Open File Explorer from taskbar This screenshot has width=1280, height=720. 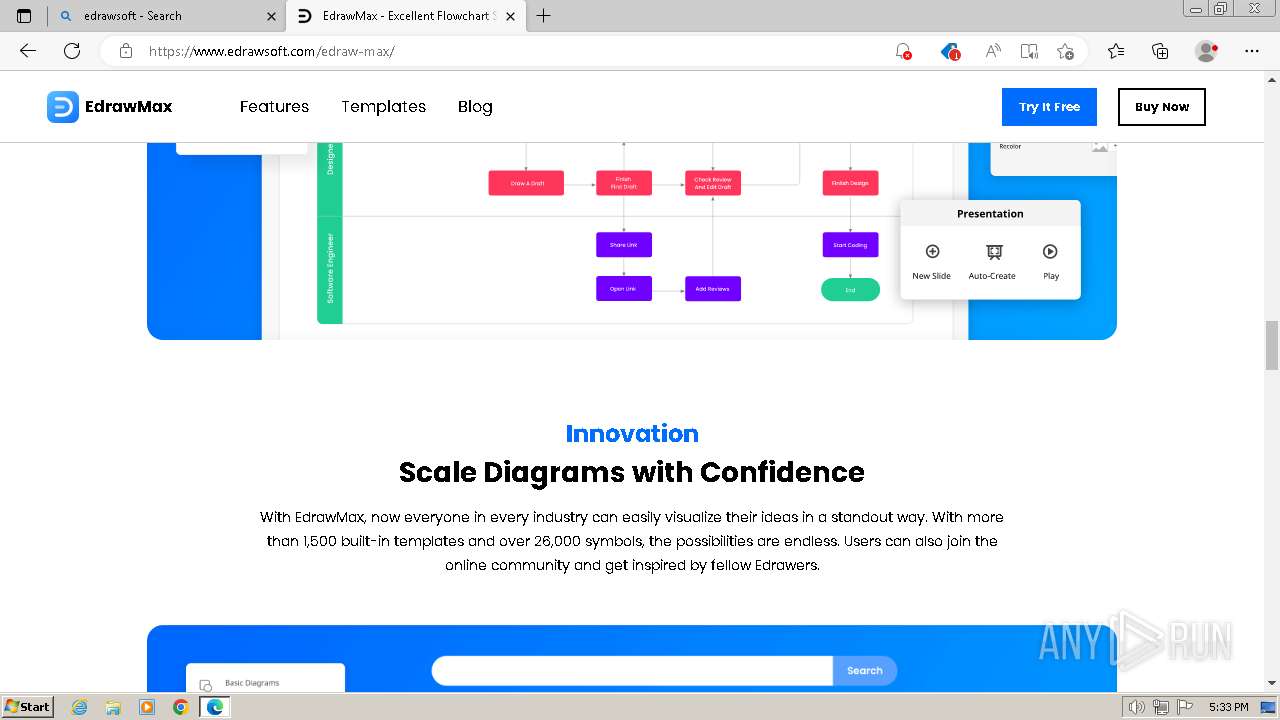pyautogui.click(x=113, y=707)
